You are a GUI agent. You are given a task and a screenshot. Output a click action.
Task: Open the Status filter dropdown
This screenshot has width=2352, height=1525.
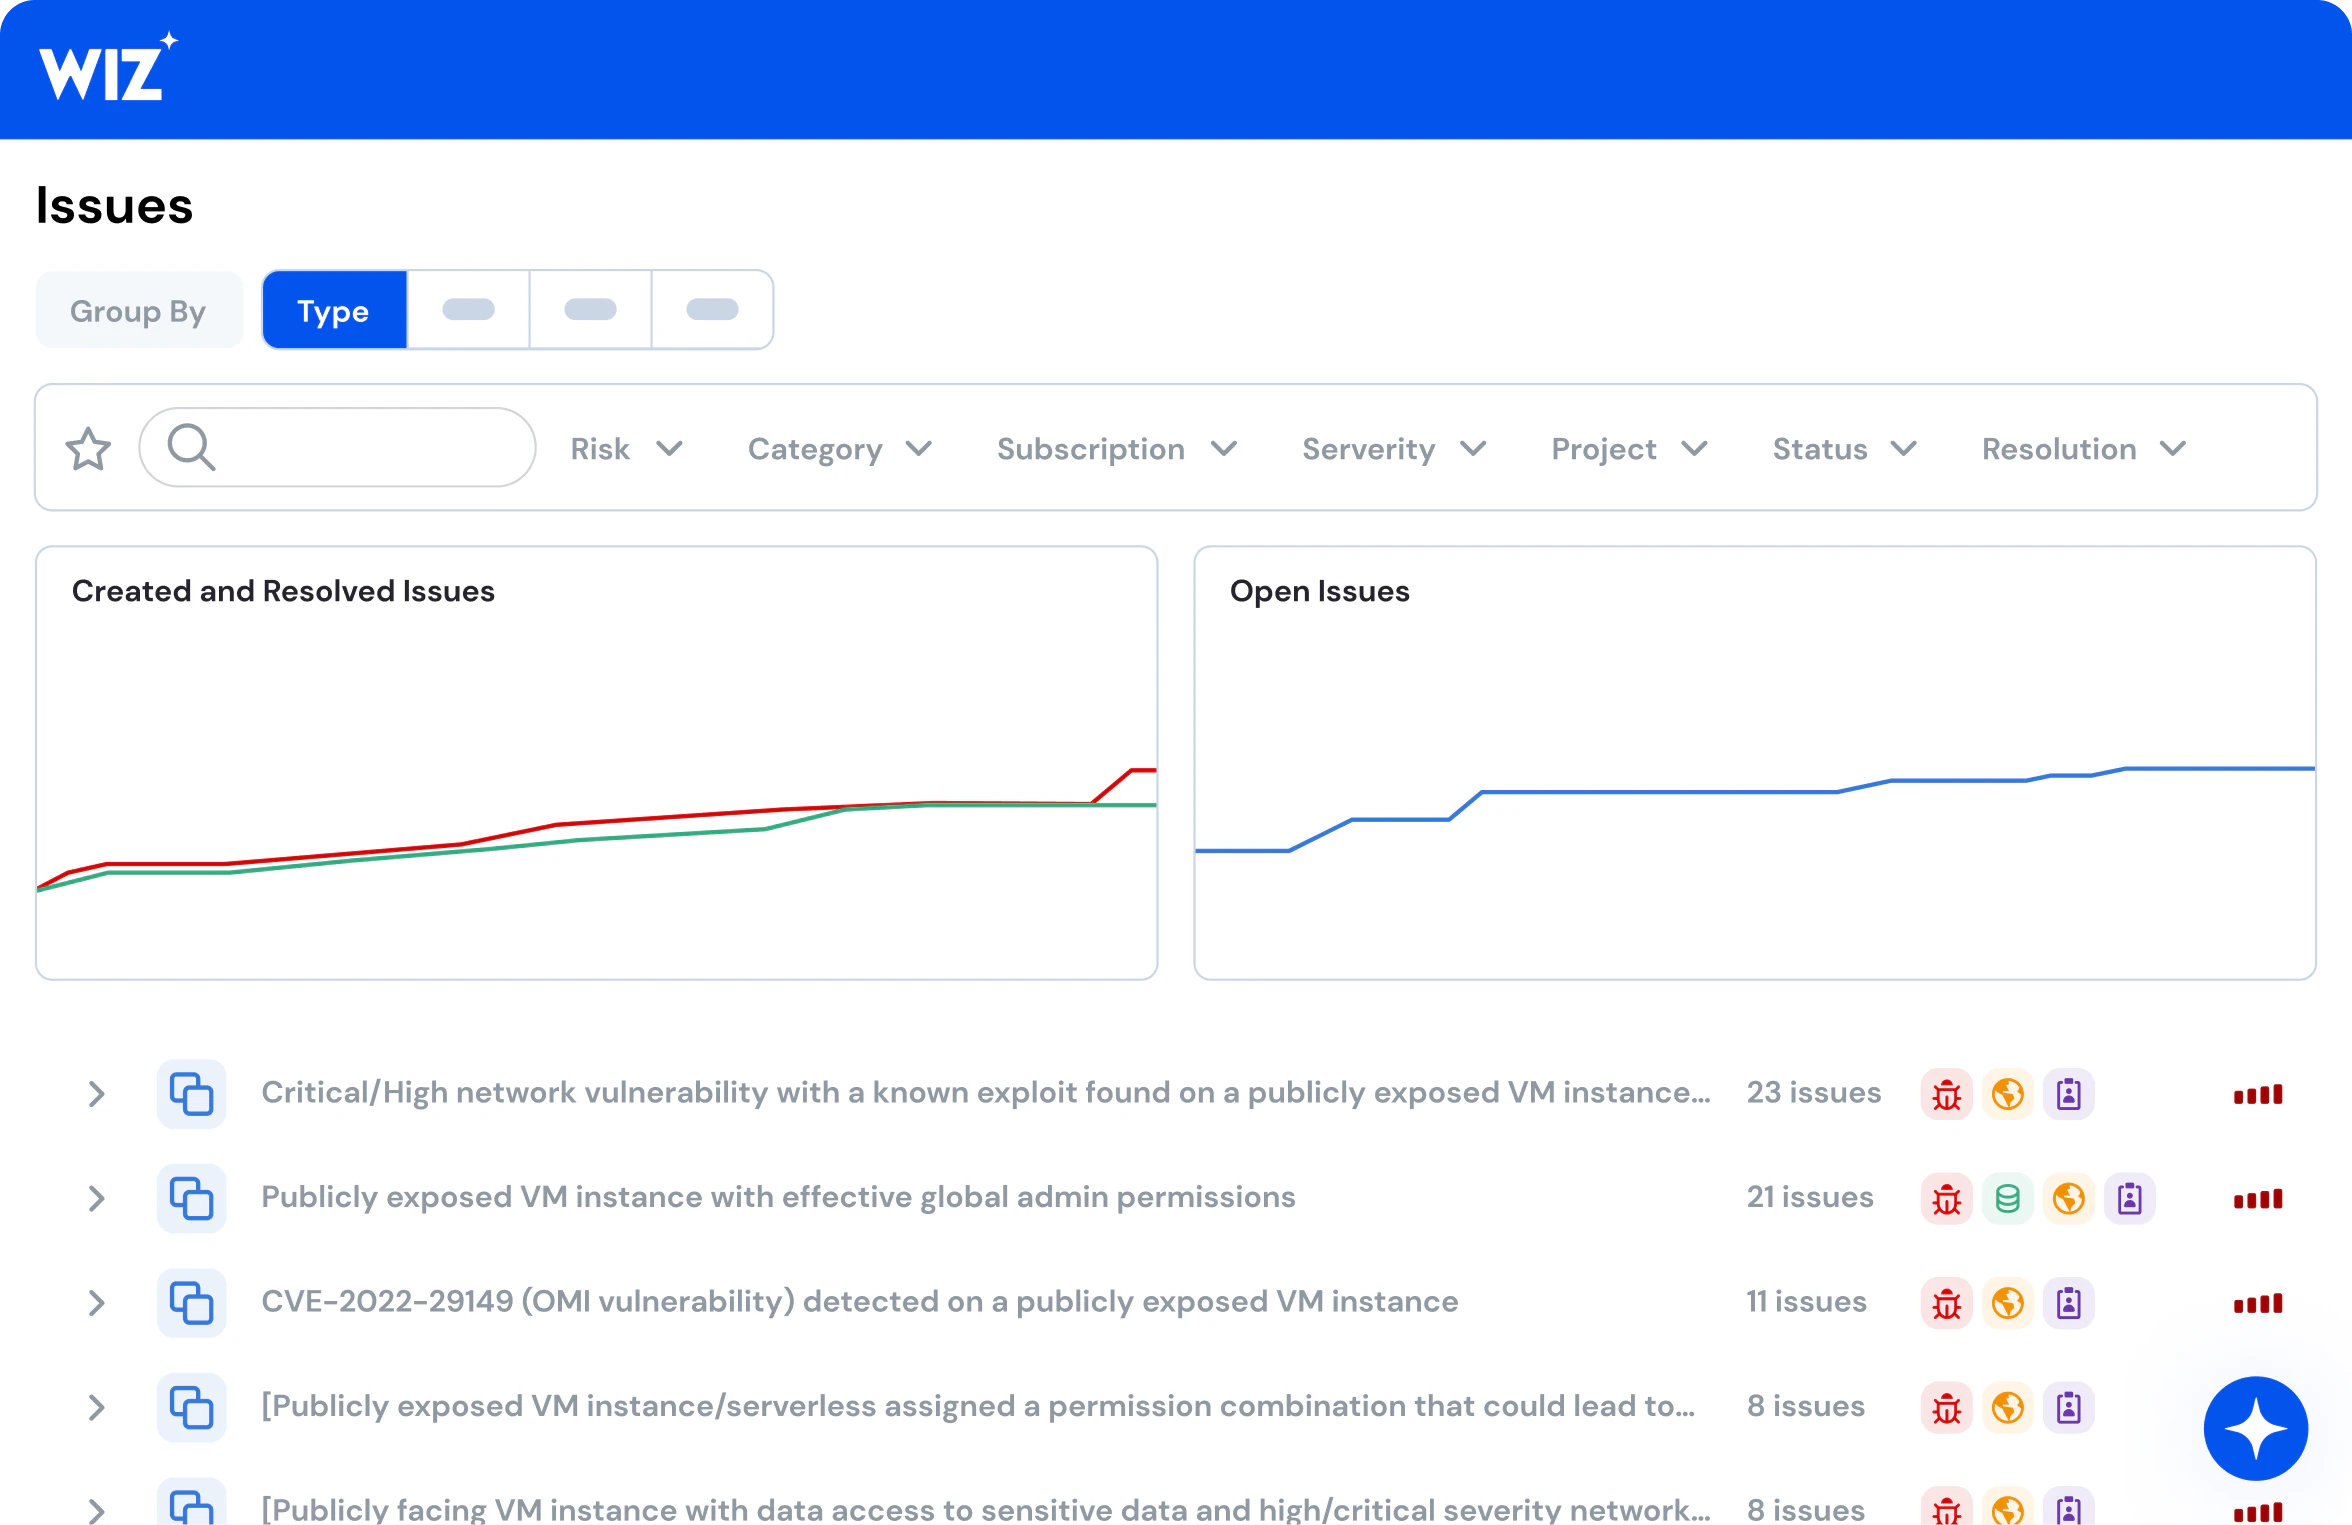(x=1843, y=447)
